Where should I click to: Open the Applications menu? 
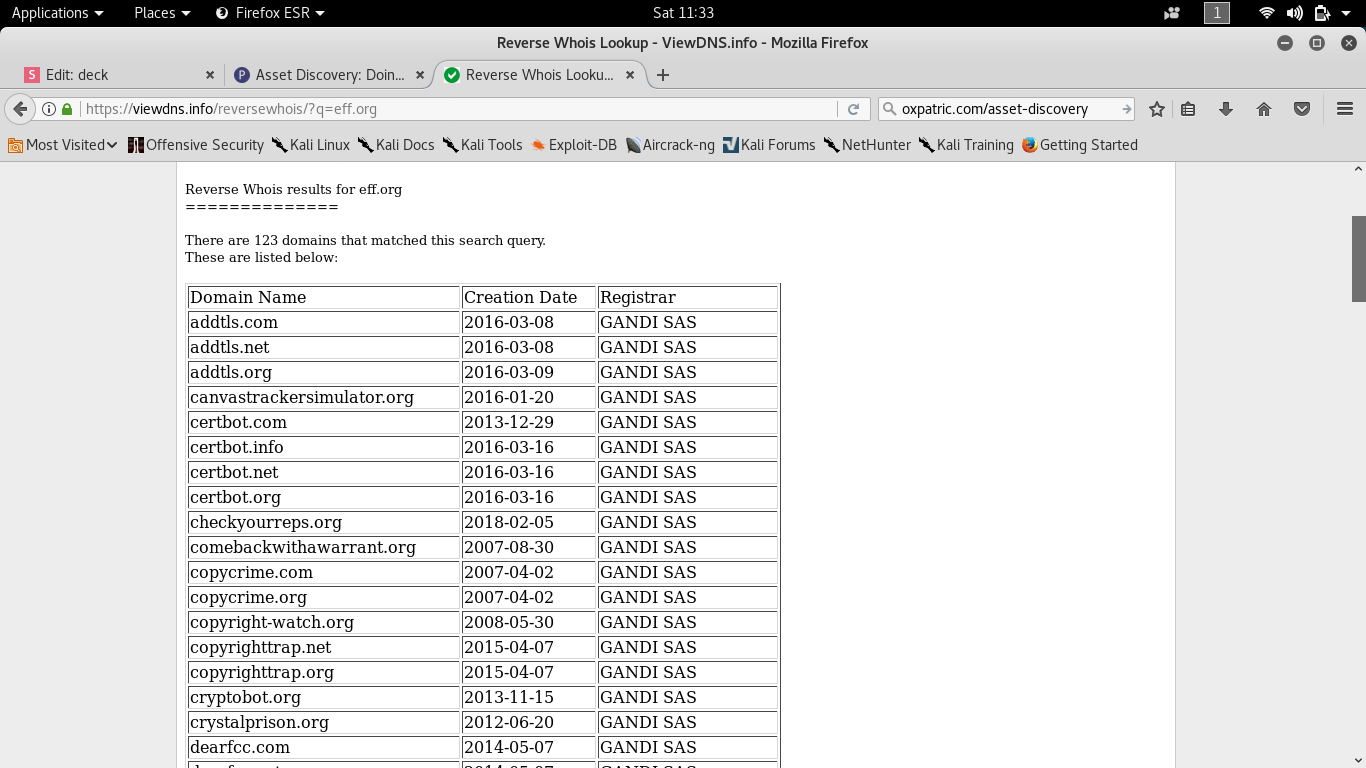click(57, 13)
